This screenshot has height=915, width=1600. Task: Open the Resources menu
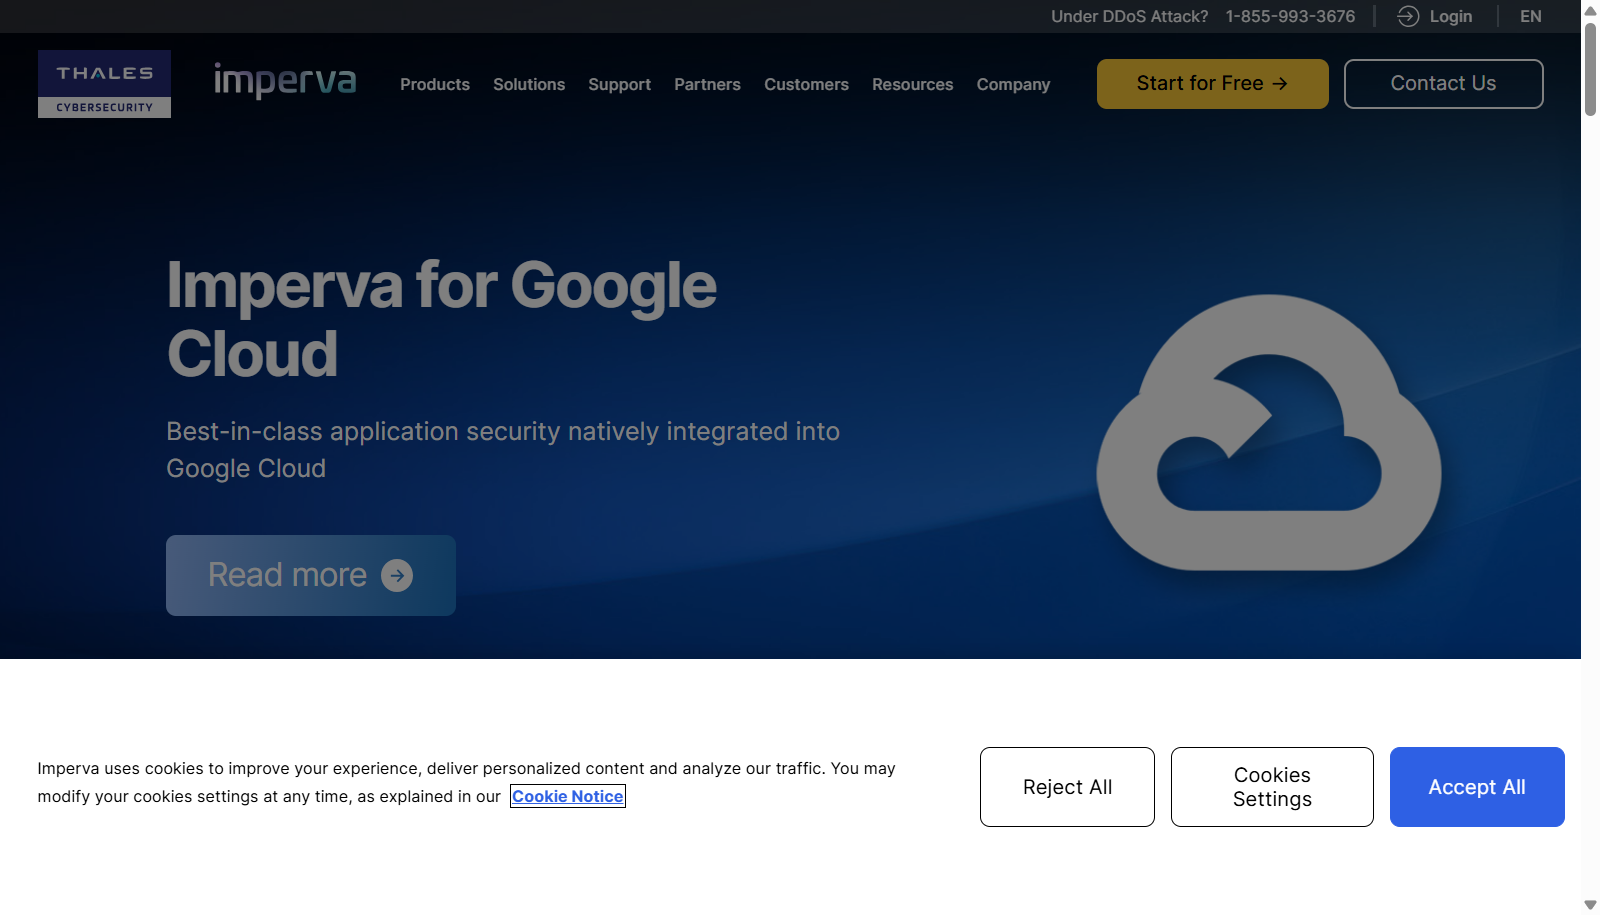[912, 85]
